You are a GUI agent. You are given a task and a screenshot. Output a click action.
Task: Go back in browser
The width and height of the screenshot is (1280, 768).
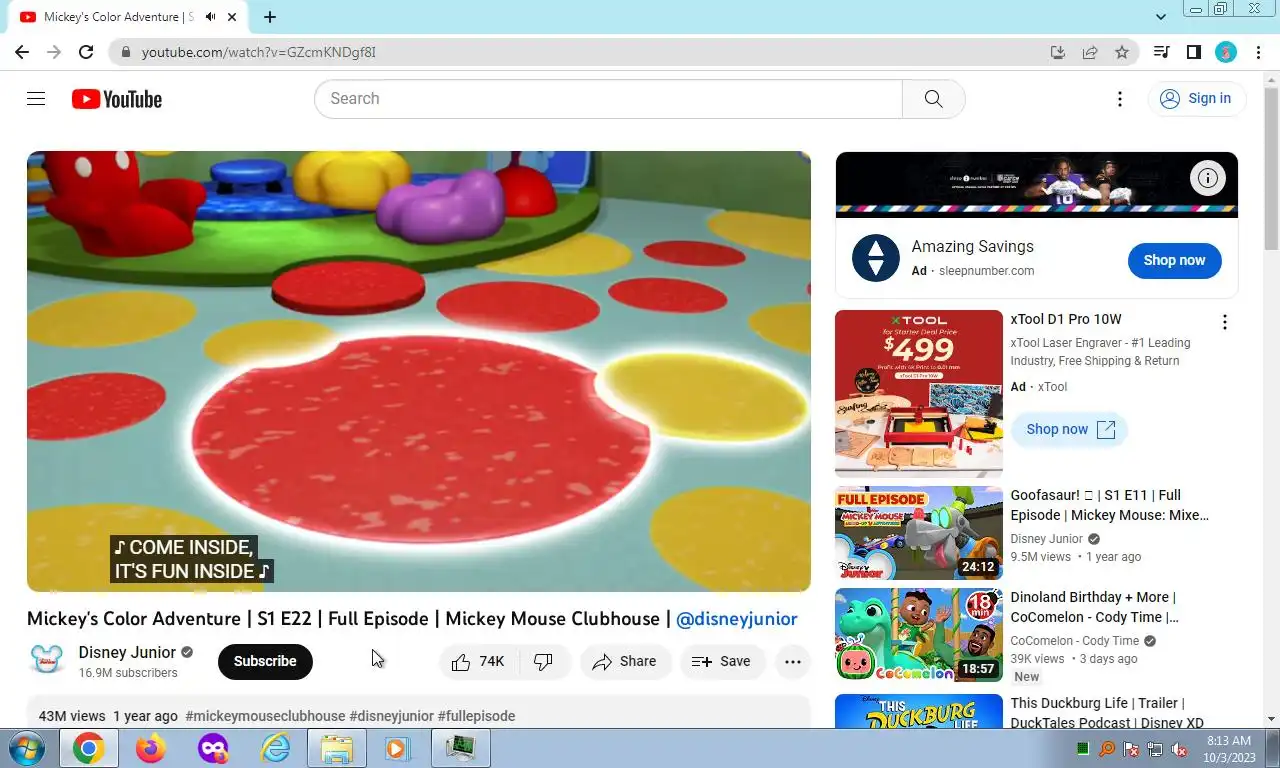[x=22, y=52]
